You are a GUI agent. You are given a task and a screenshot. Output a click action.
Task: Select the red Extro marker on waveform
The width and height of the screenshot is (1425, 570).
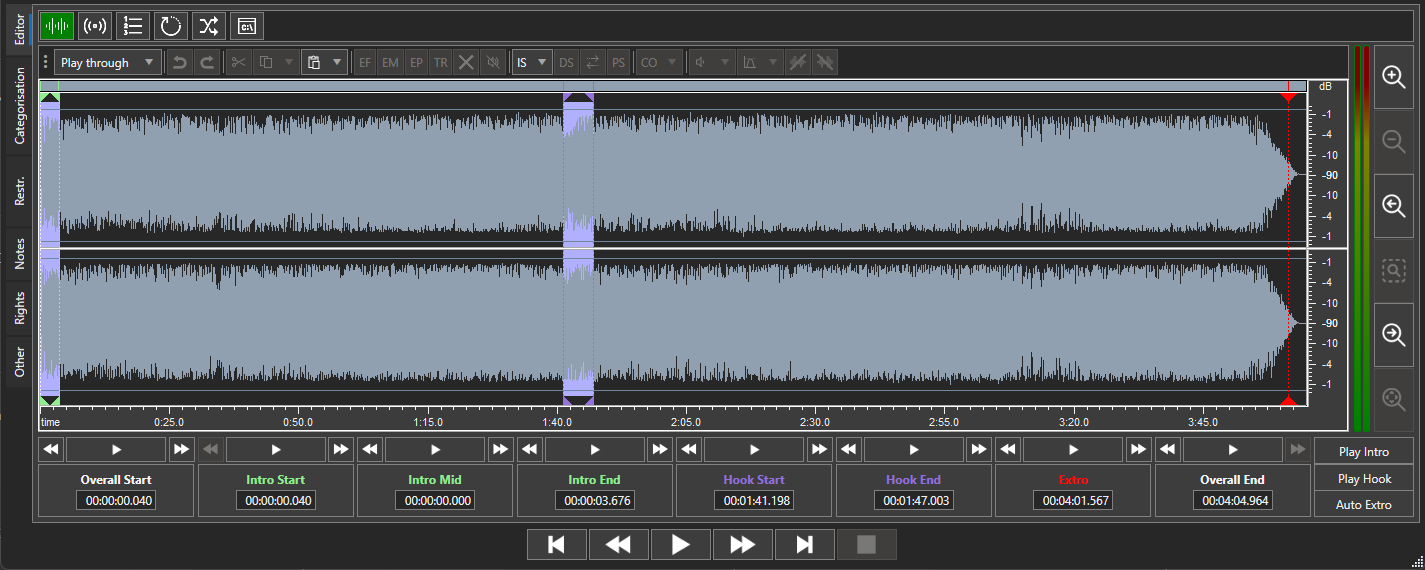pos(1289,97)
